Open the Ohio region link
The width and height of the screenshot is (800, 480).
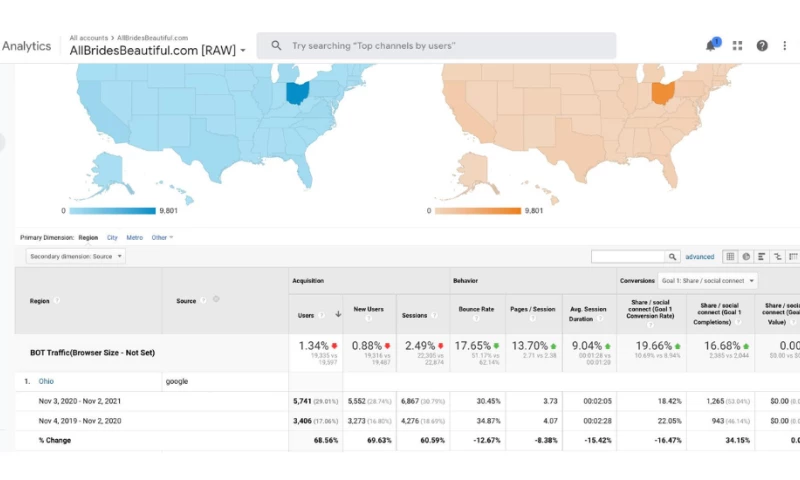tap(46, 381)
